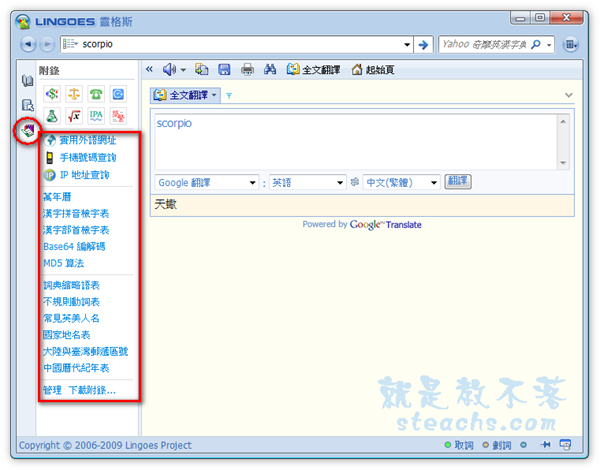Open the dictionary book sidebar icon
Viewport: 600px width, 470px height.
[x=28, y=81]
